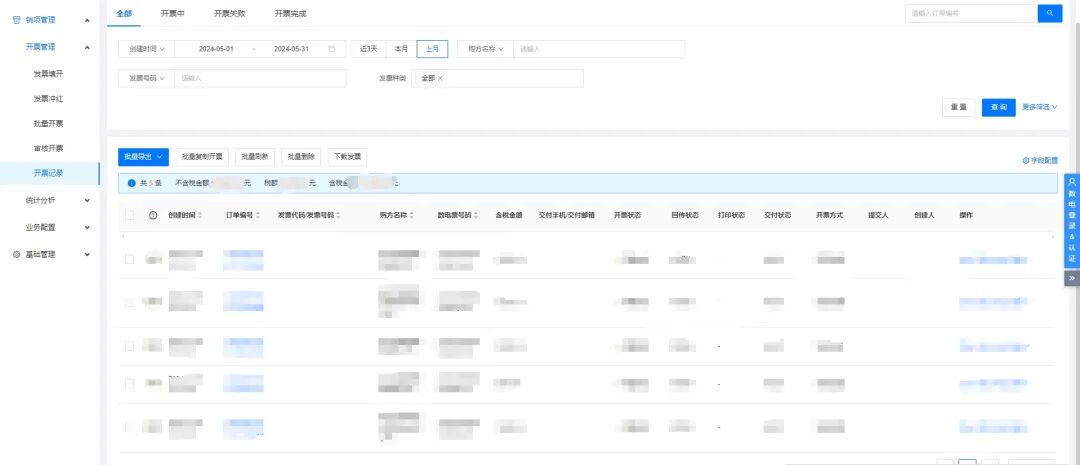1080x465 pixels.
Task: Click the blue info icon beside 共5条
Action: tap(132, 183)
